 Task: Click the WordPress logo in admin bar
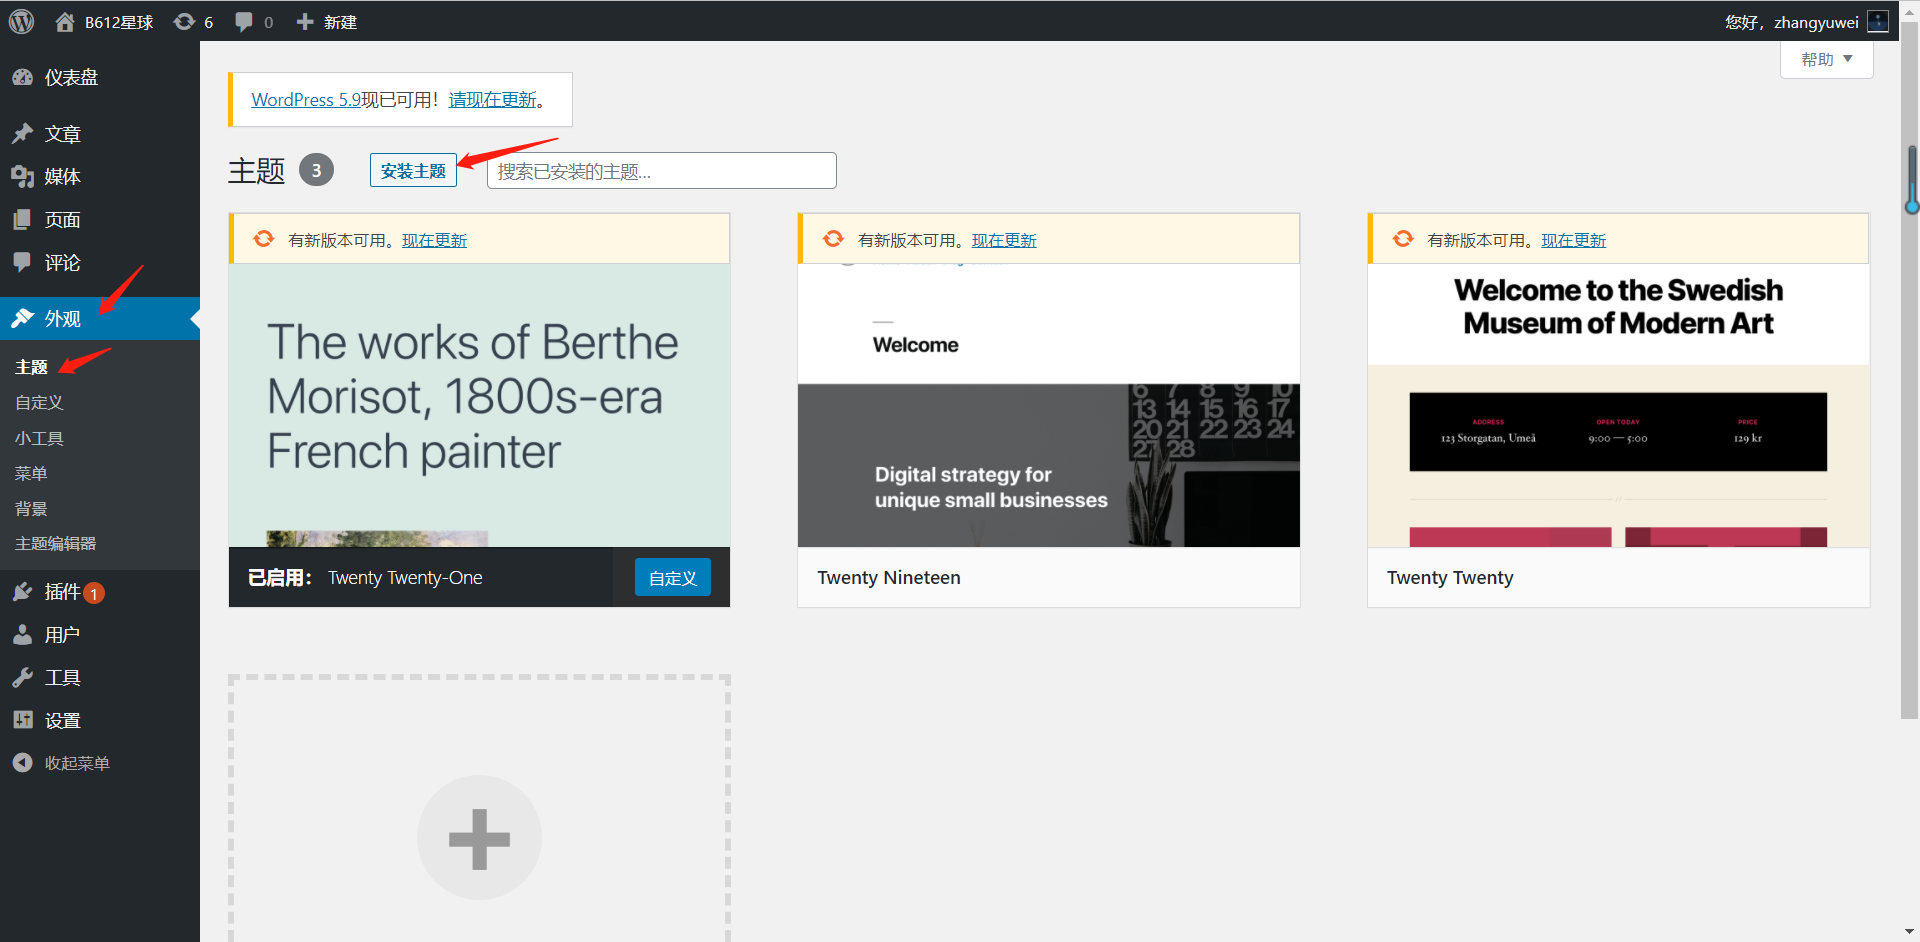coord(21,21)
